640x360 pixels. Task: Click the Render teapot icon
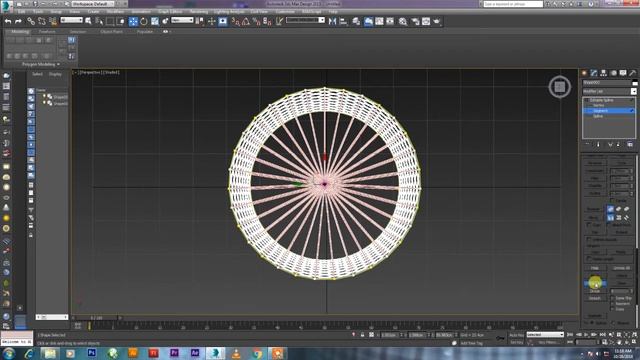pos(437,21)
